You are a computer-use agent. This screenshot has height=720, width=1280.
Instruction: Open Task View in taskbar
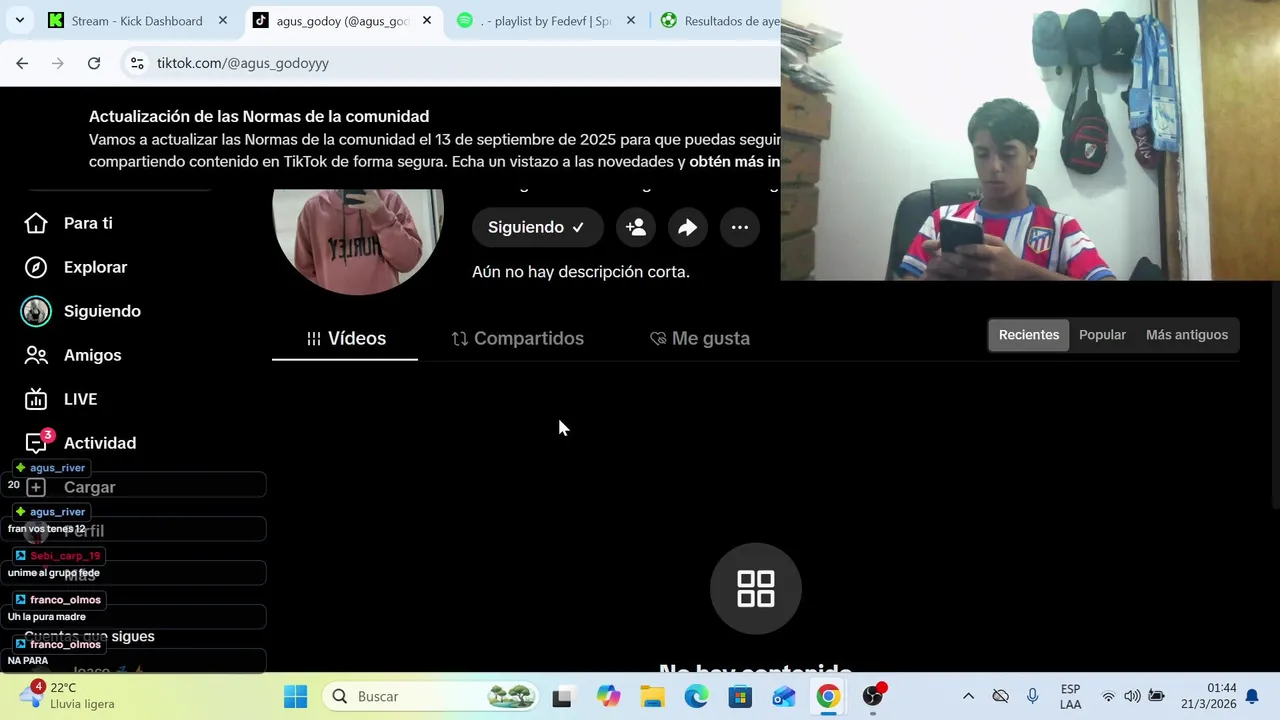562,696
